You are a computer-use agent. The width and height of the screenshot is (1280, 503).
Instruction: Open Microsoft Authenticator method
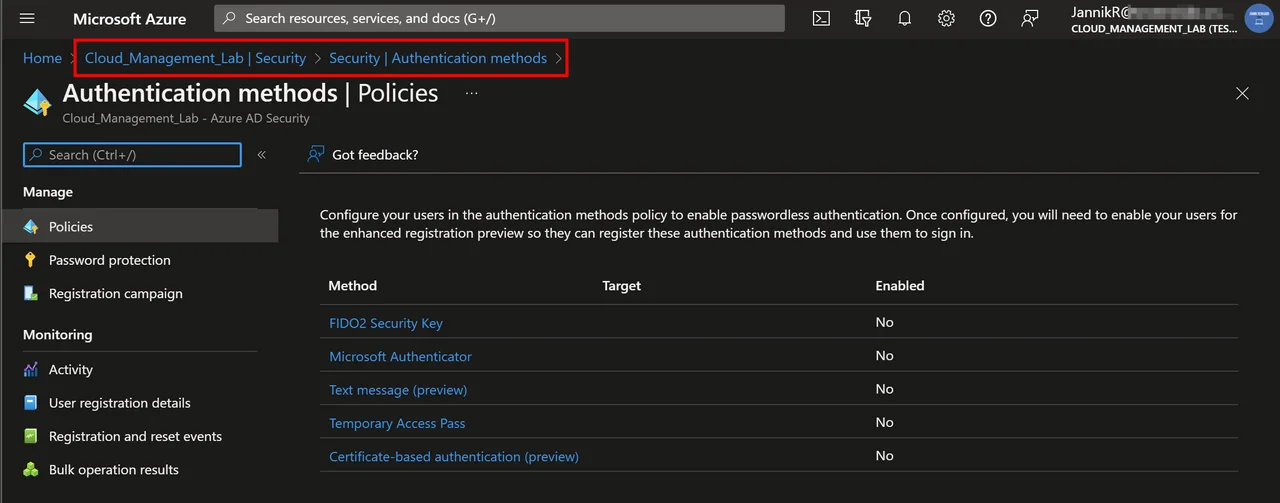(400, 356)
